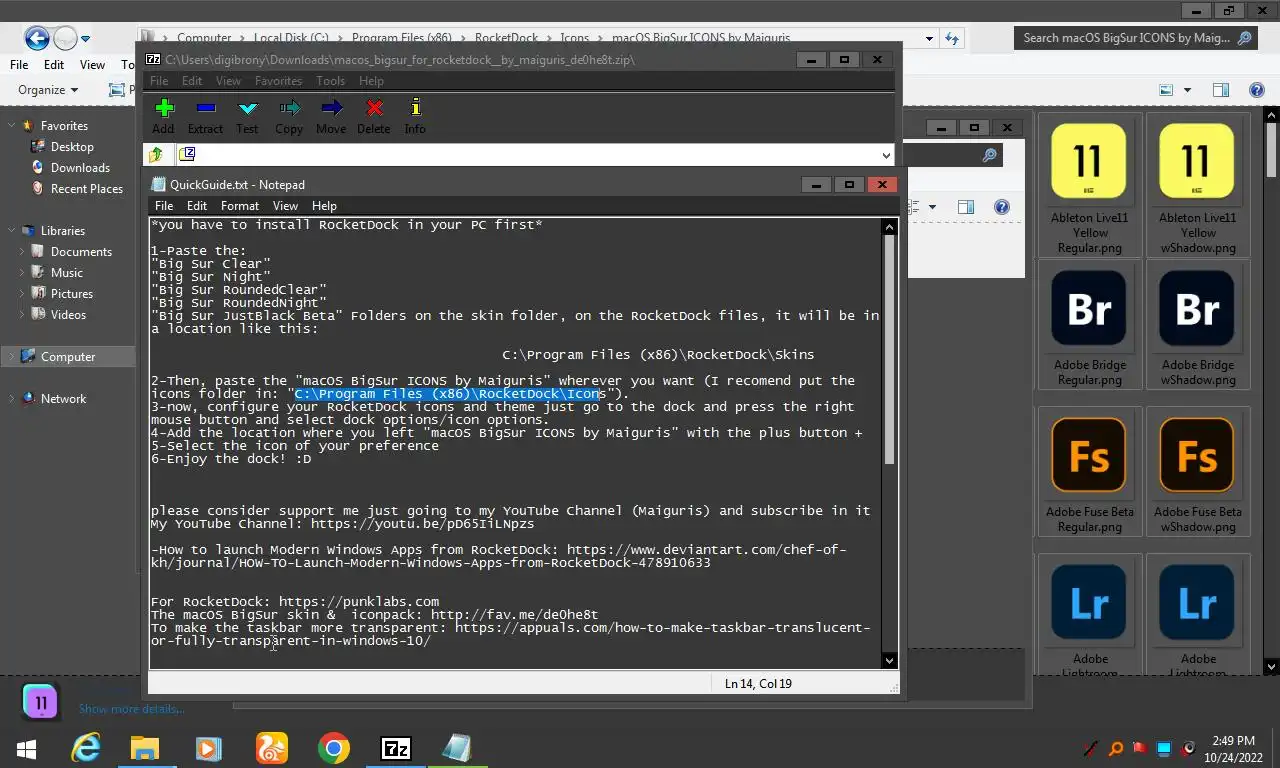Click the help icon in the middle Explorer window
The width and height of the screenshot is (1280, 768).
(x=1001, y=207)
